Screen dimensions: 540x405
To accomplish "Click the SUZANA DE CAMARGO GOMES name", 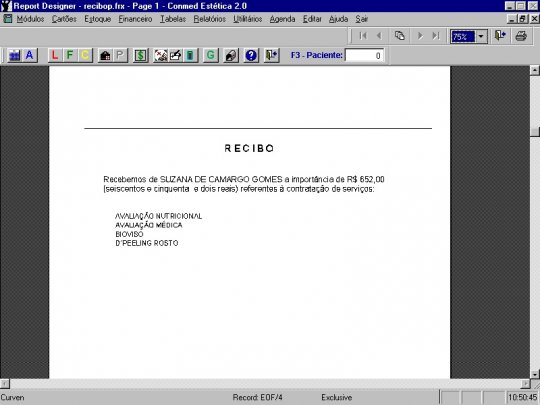I will pyautogui.click(x=221, y=179).
